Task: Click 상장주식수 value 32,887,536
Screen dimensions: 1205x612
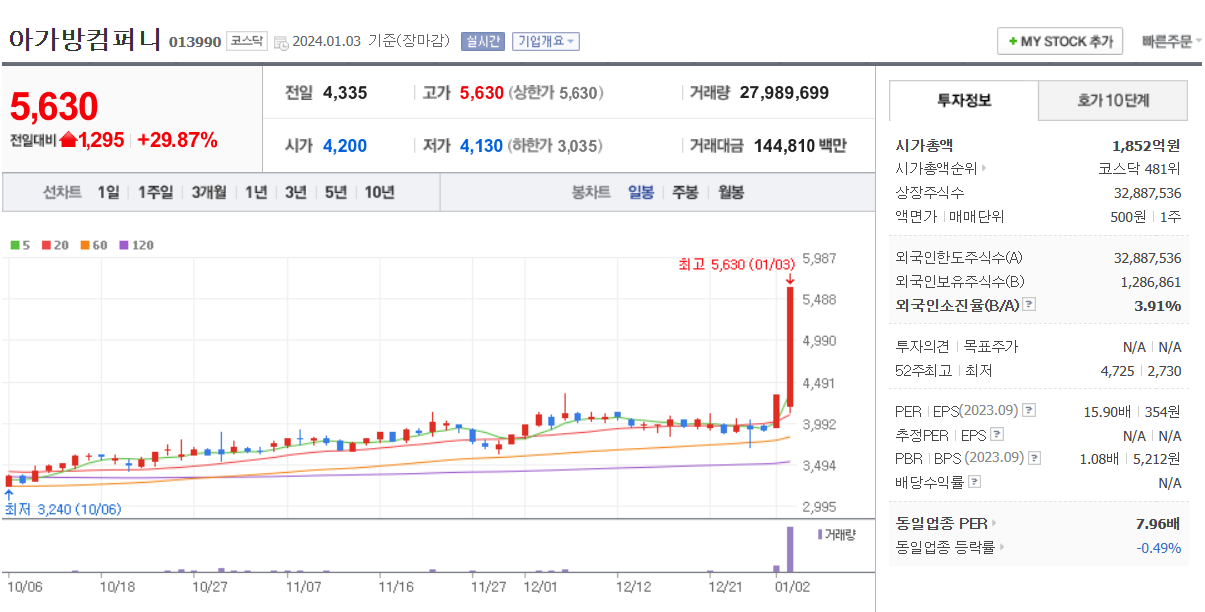Action: (1148, 193)
